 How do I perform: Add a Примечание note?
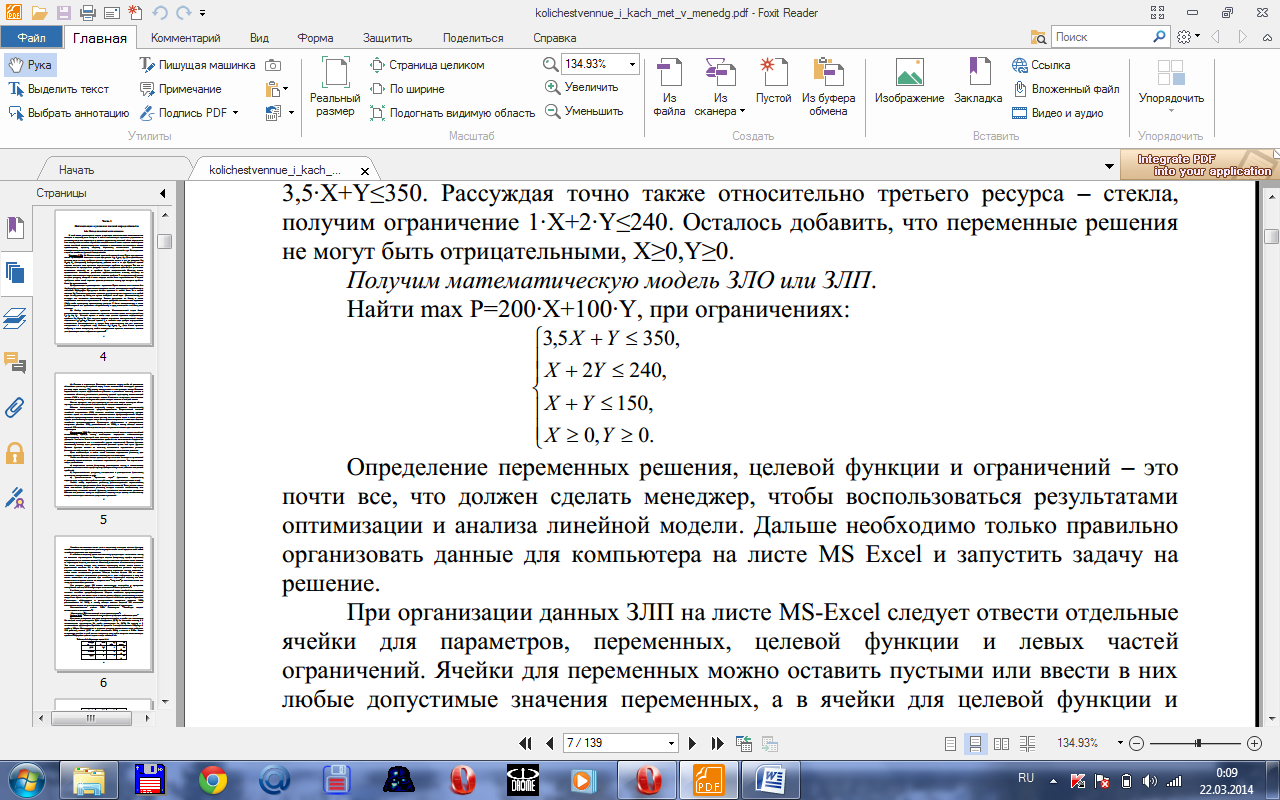click(x=180, y=89)
